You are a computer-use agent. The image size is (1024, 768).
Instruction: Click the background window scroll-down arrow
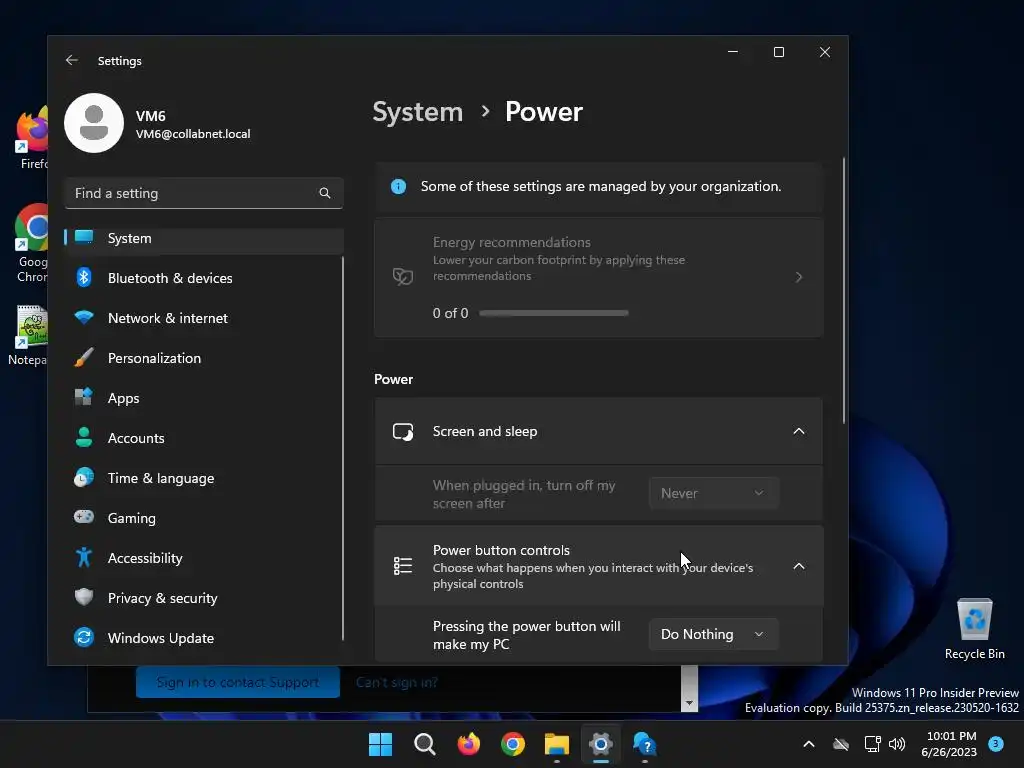click(x=689, y=704)
